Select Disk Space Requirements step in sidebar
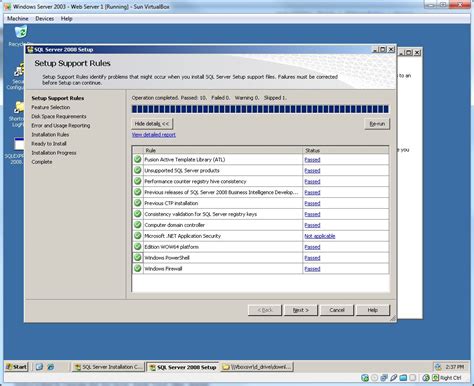474x386 pixels. pyautogui.click(x=59, y=116)
